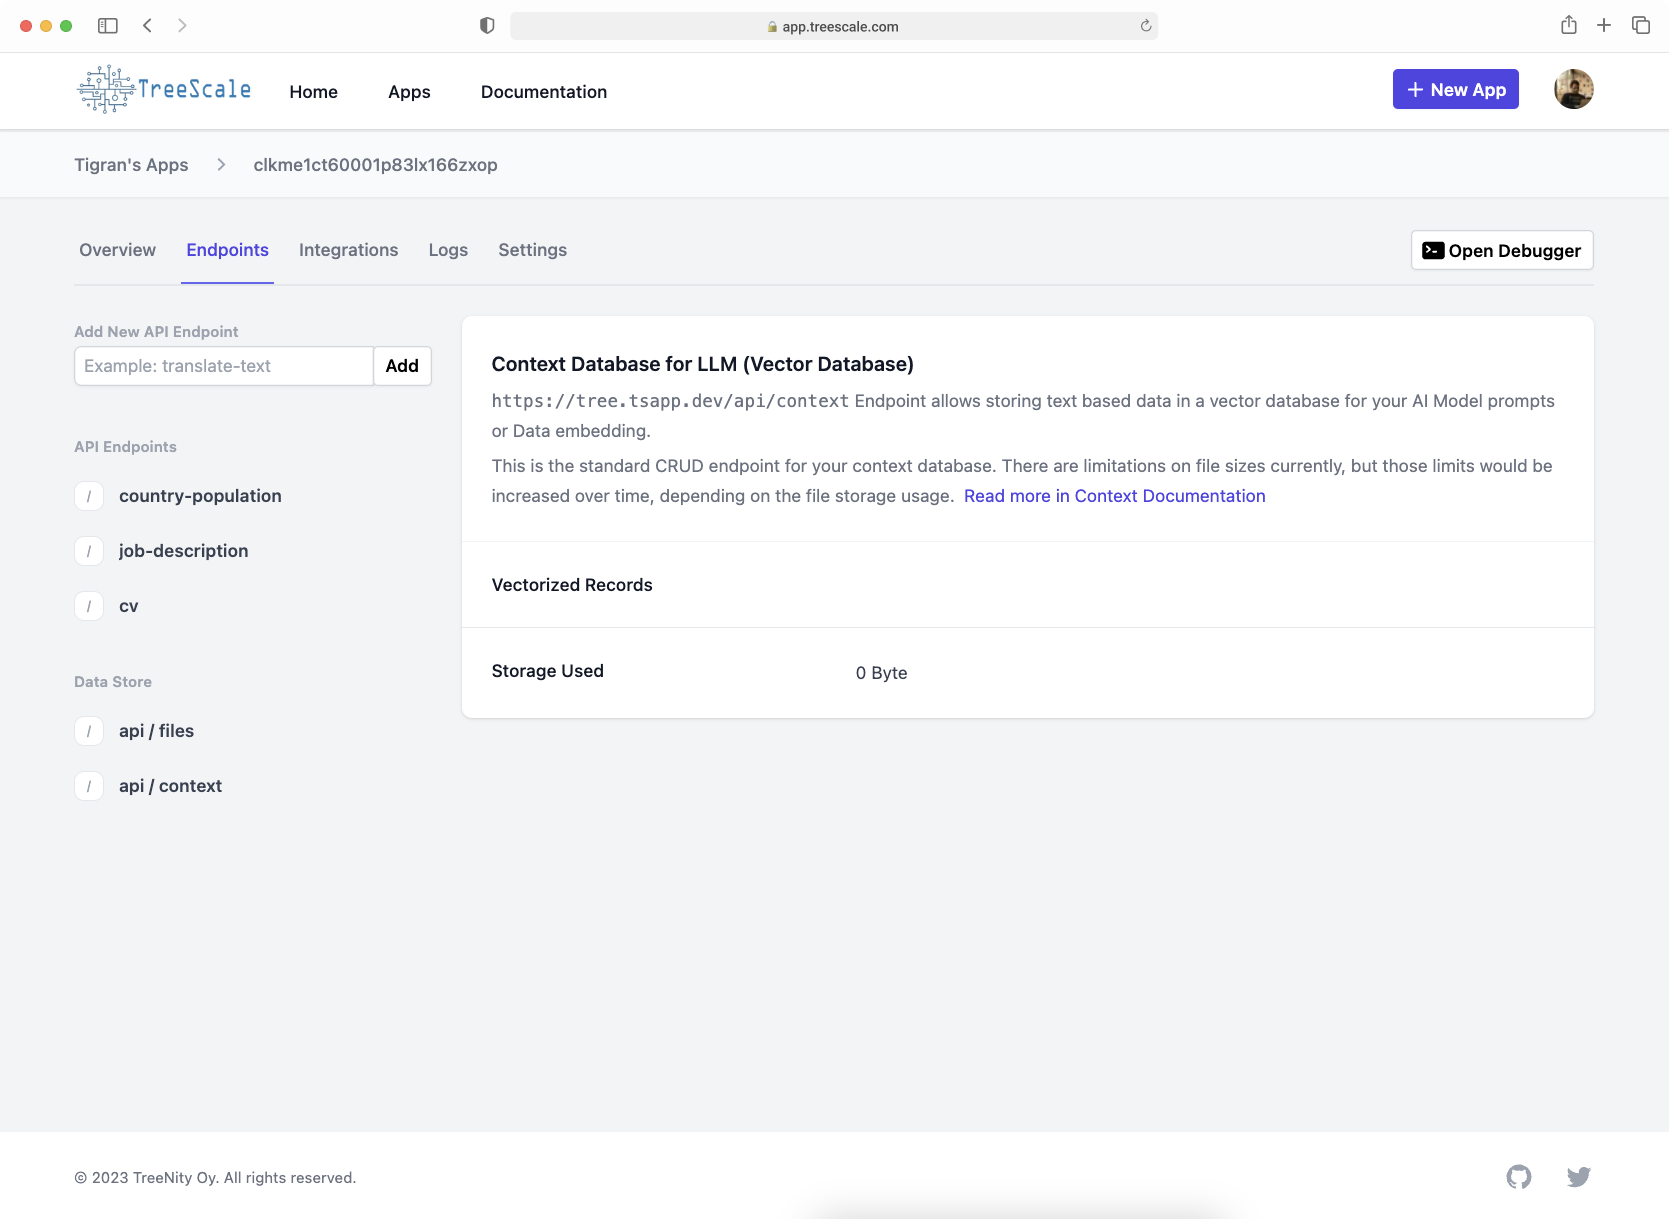Open the GitHub icon link in footer
The image size is (1669, 1219).
(1518, 1177)
